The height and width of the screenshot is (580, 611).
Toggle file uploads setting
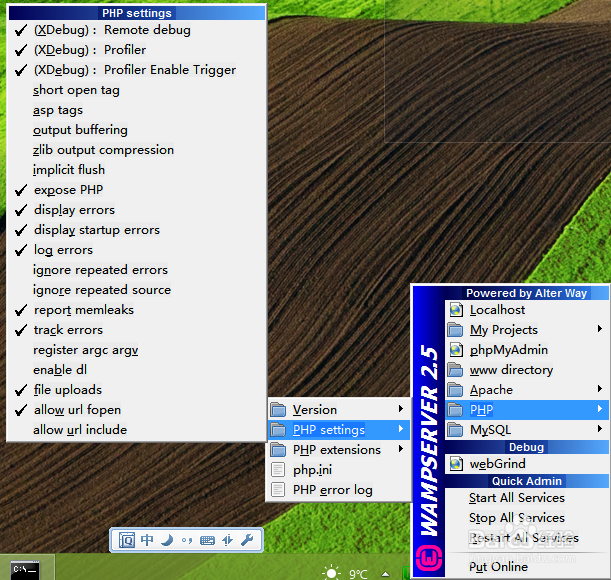click(136, 390)
